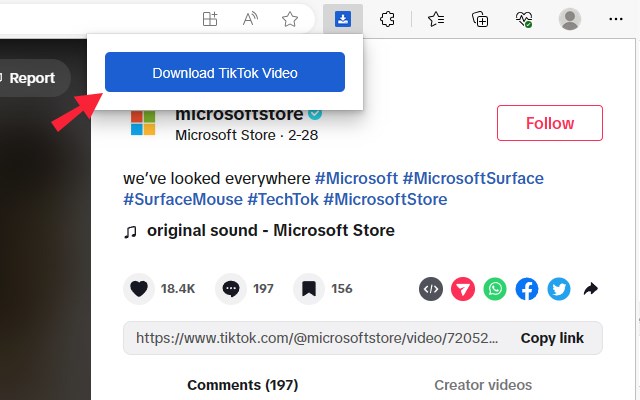Screen dimensions: 640x400
Task: Open the #TechTok hashtag
Action: click(283, 200)
